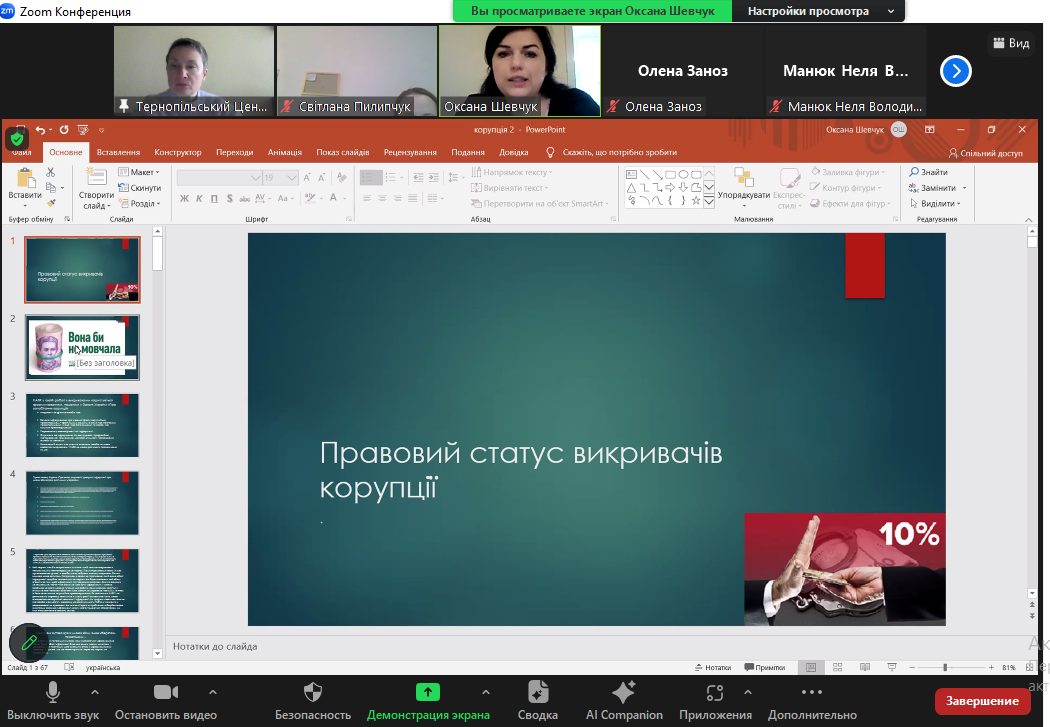
Task: Toggle text shadow S formatting
Action: pos(230,198)
